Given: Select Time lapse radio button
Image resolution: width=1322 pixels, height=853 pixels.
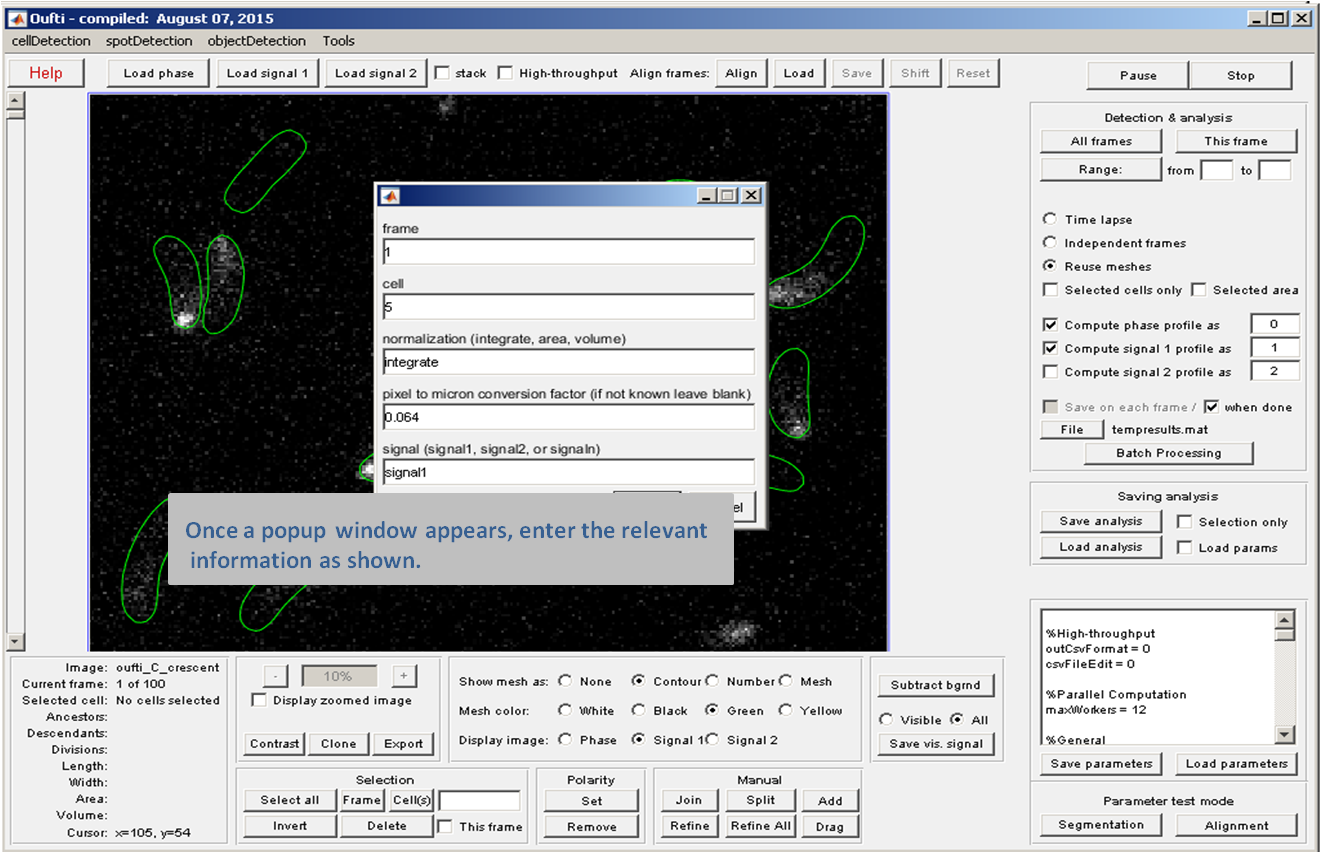Looking at the screenshot, I should [1049, 219].
